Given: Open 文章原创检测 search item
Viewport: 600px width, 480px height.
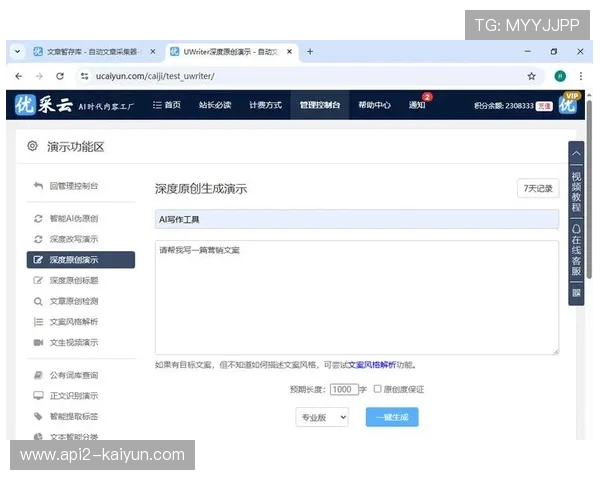Looking at the screenshot, I should point(73,300).
